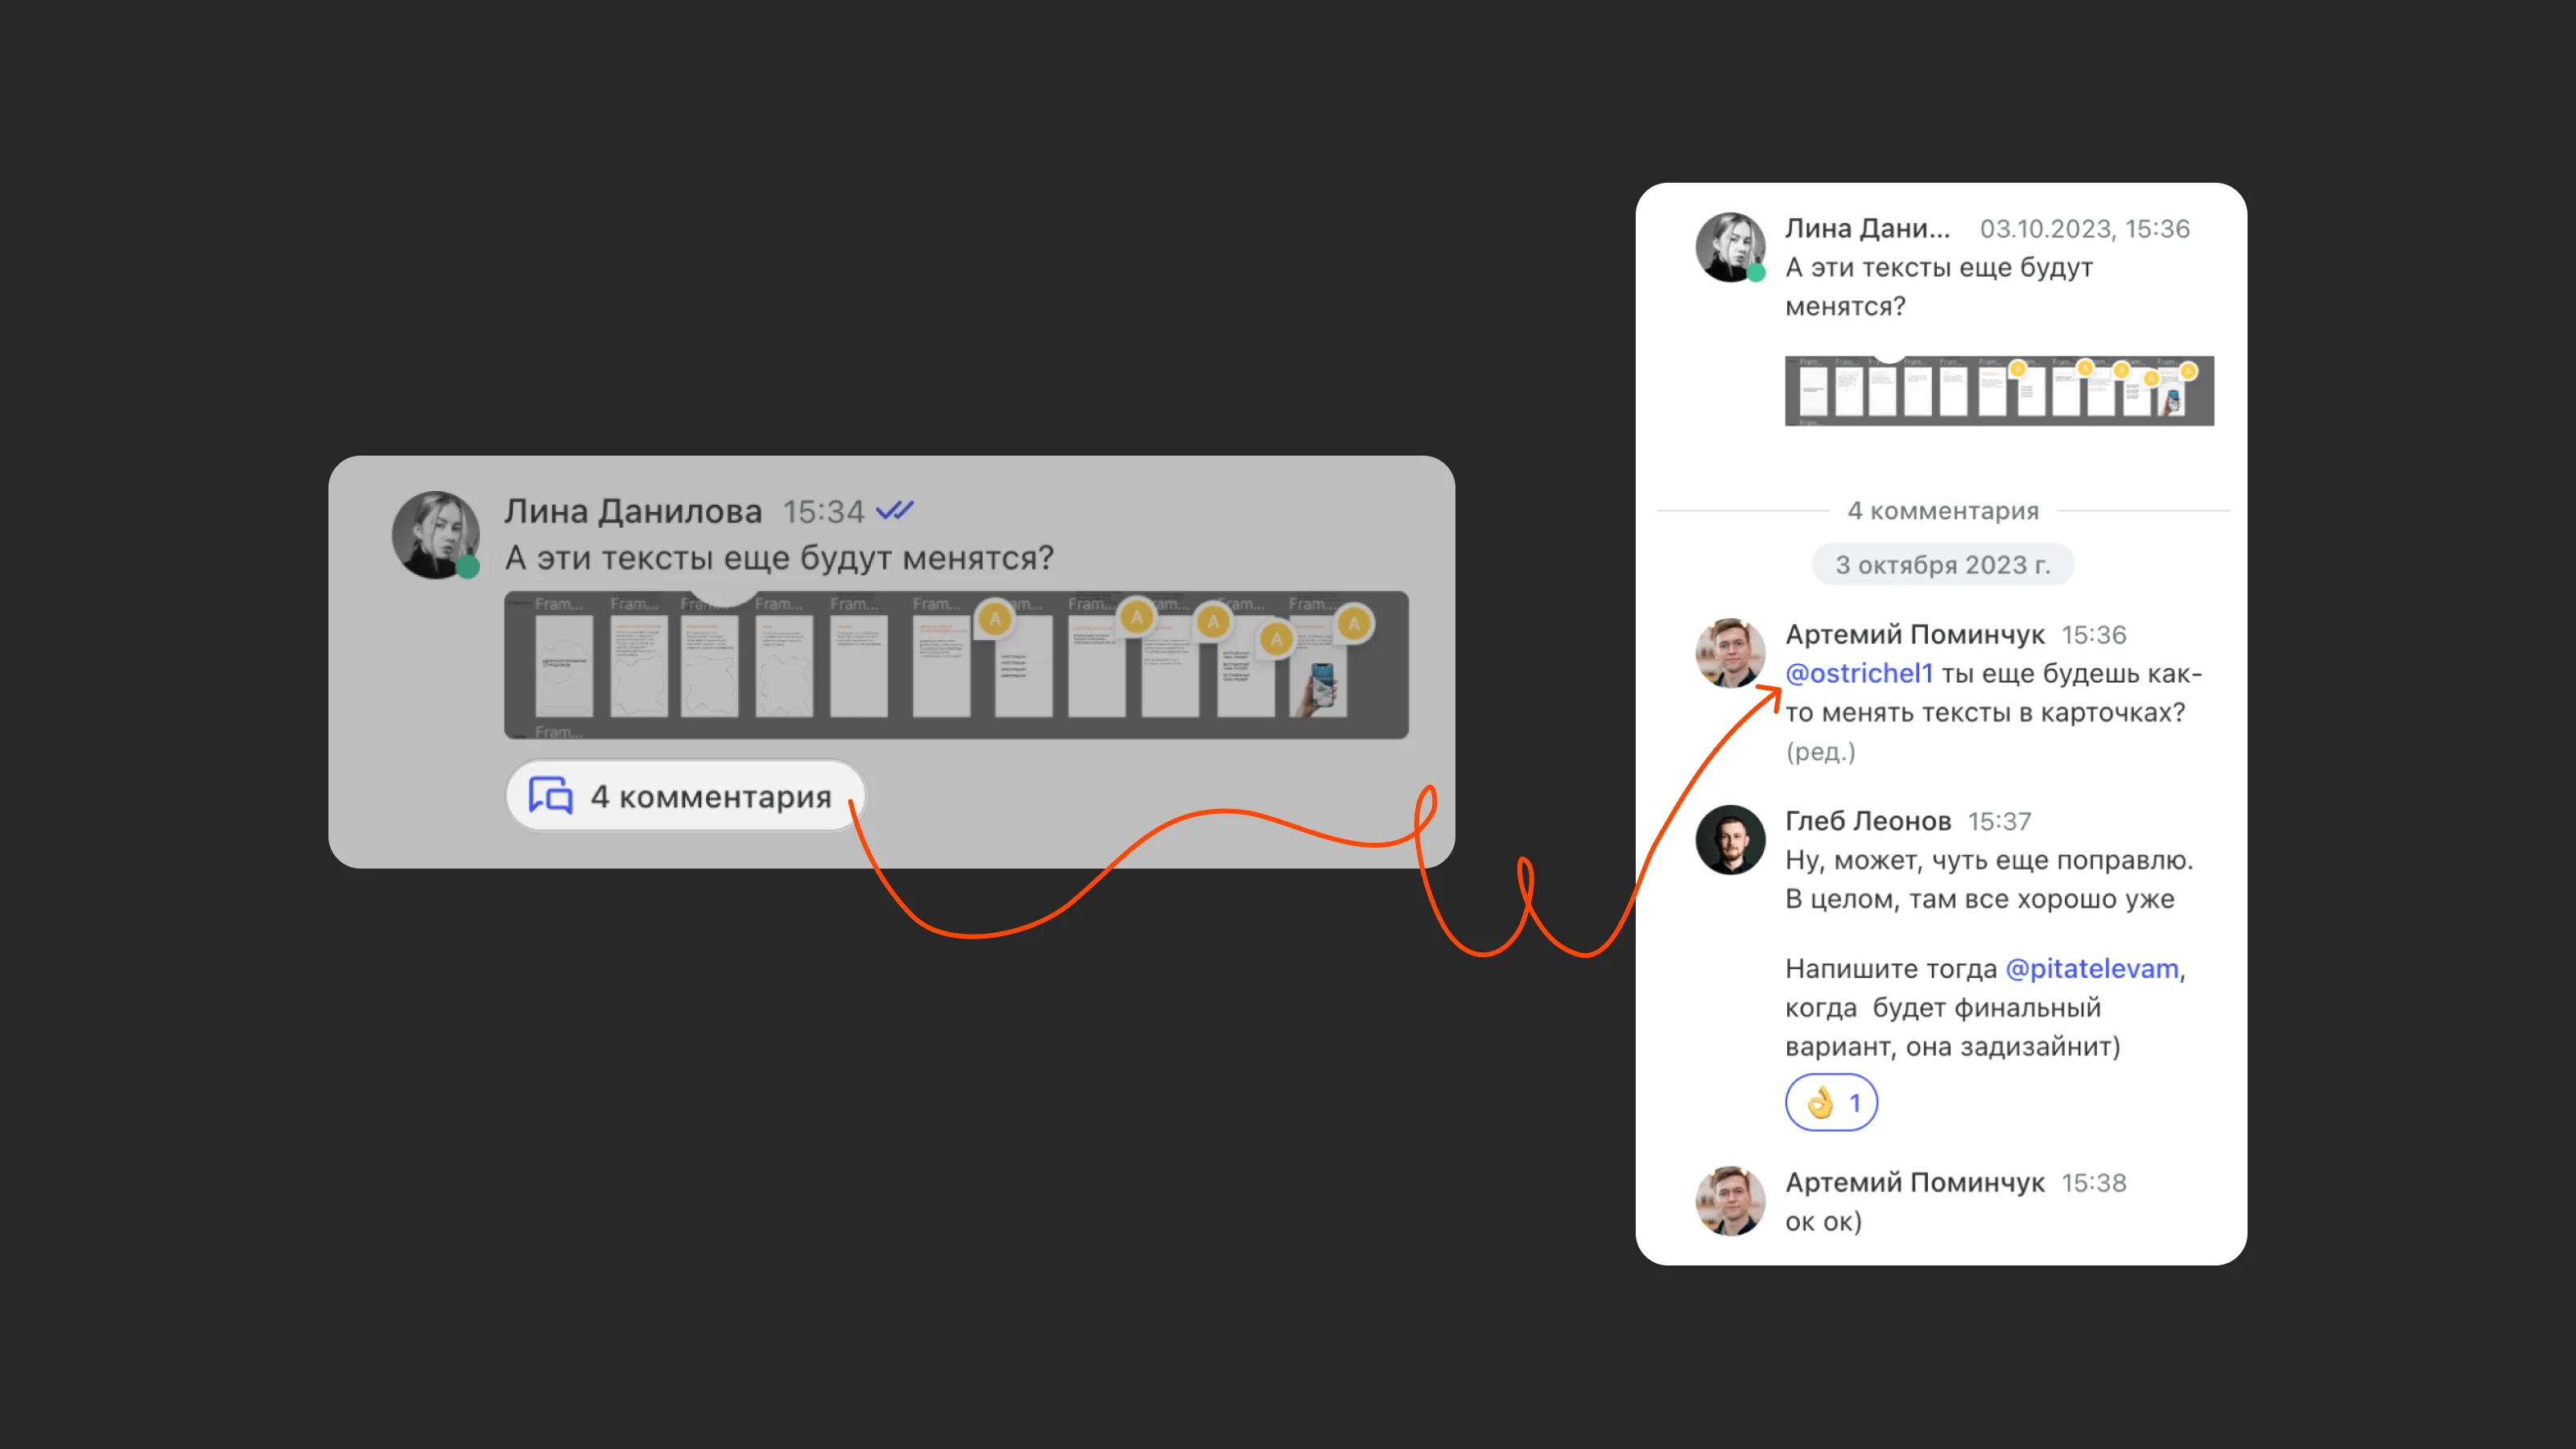Open the small frames thumbnail in thread
The image size is (2576, 1449).
[x=1999, y=391]
